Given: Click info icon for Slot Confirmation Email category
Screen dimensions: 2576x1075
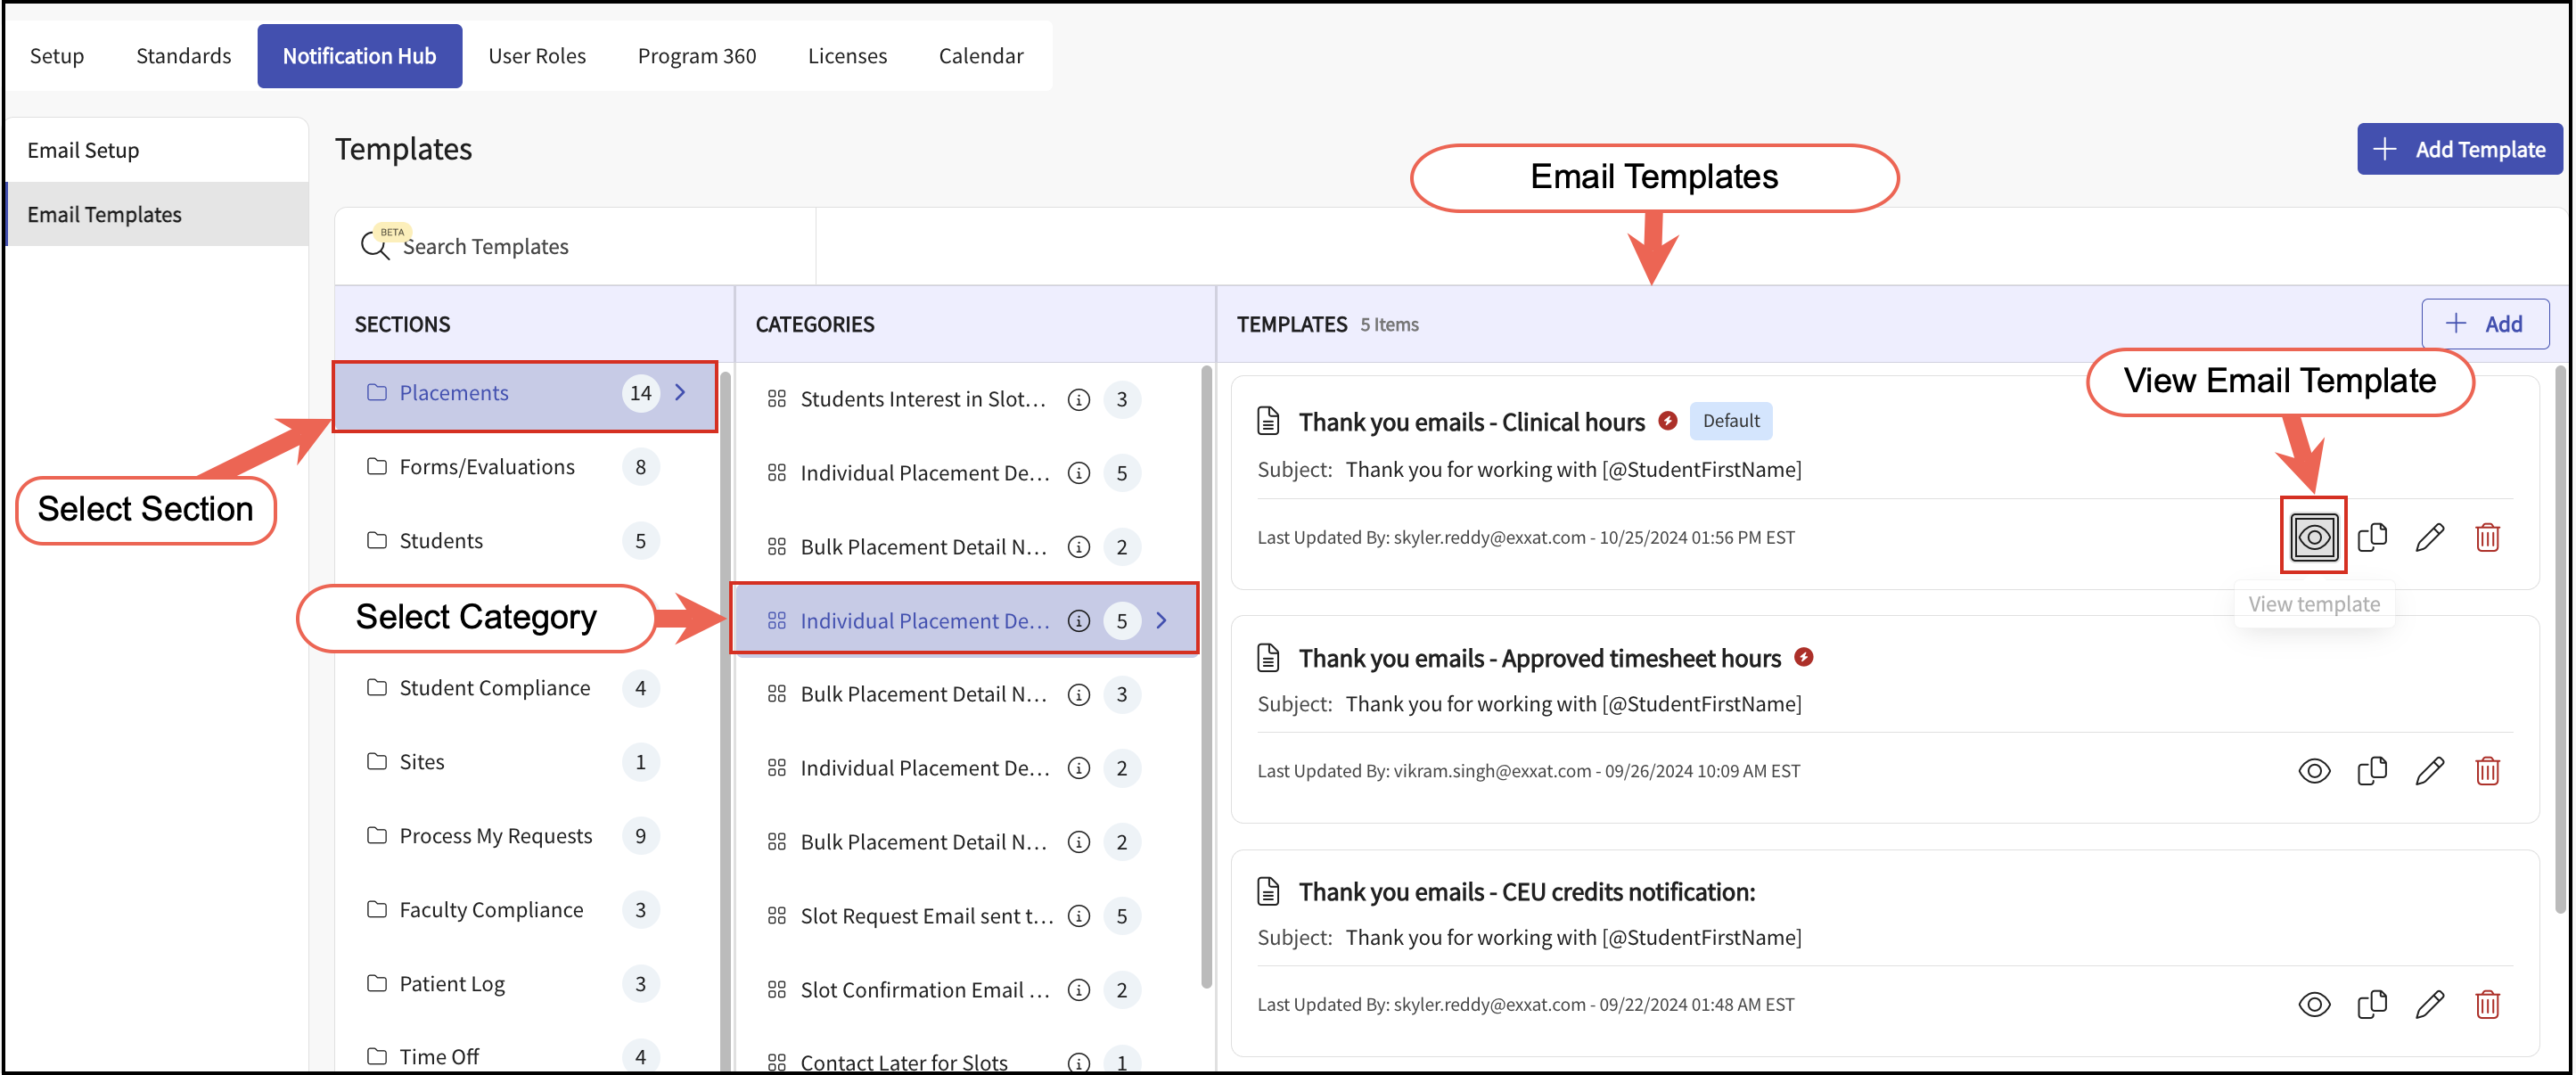Looking at the screenshot, I should pyautogui.click(x=1078, y=989).
